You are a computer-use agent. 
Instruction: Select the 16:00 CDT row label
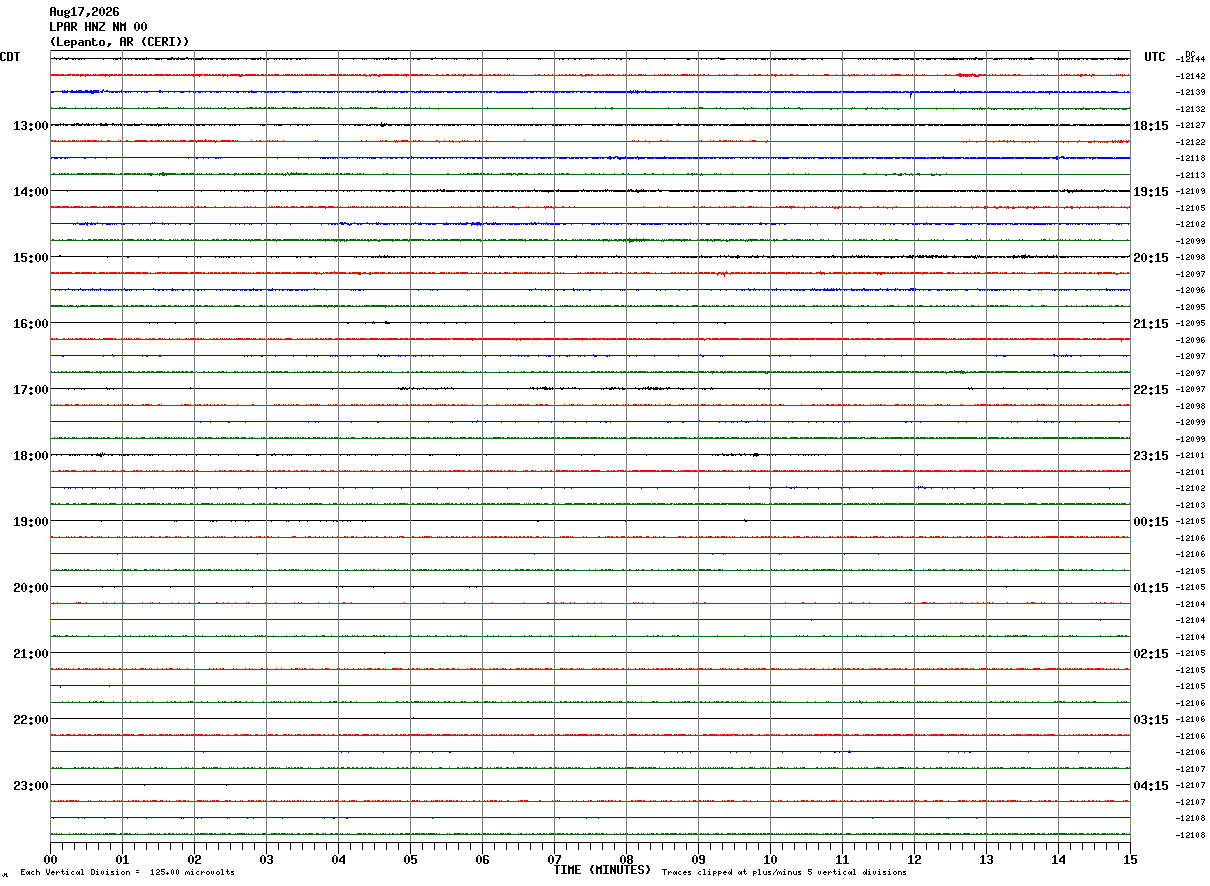tap(30, 323)
